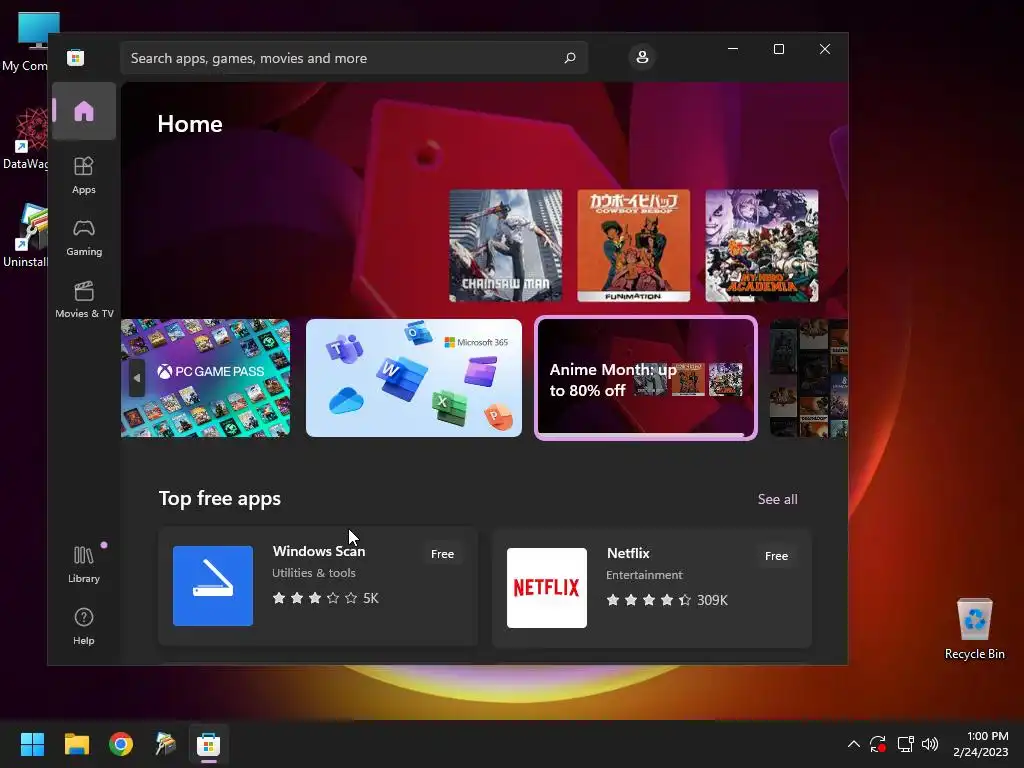Open the Windows Start menu
Screen dimensions: 1024x768
(32, 744)
